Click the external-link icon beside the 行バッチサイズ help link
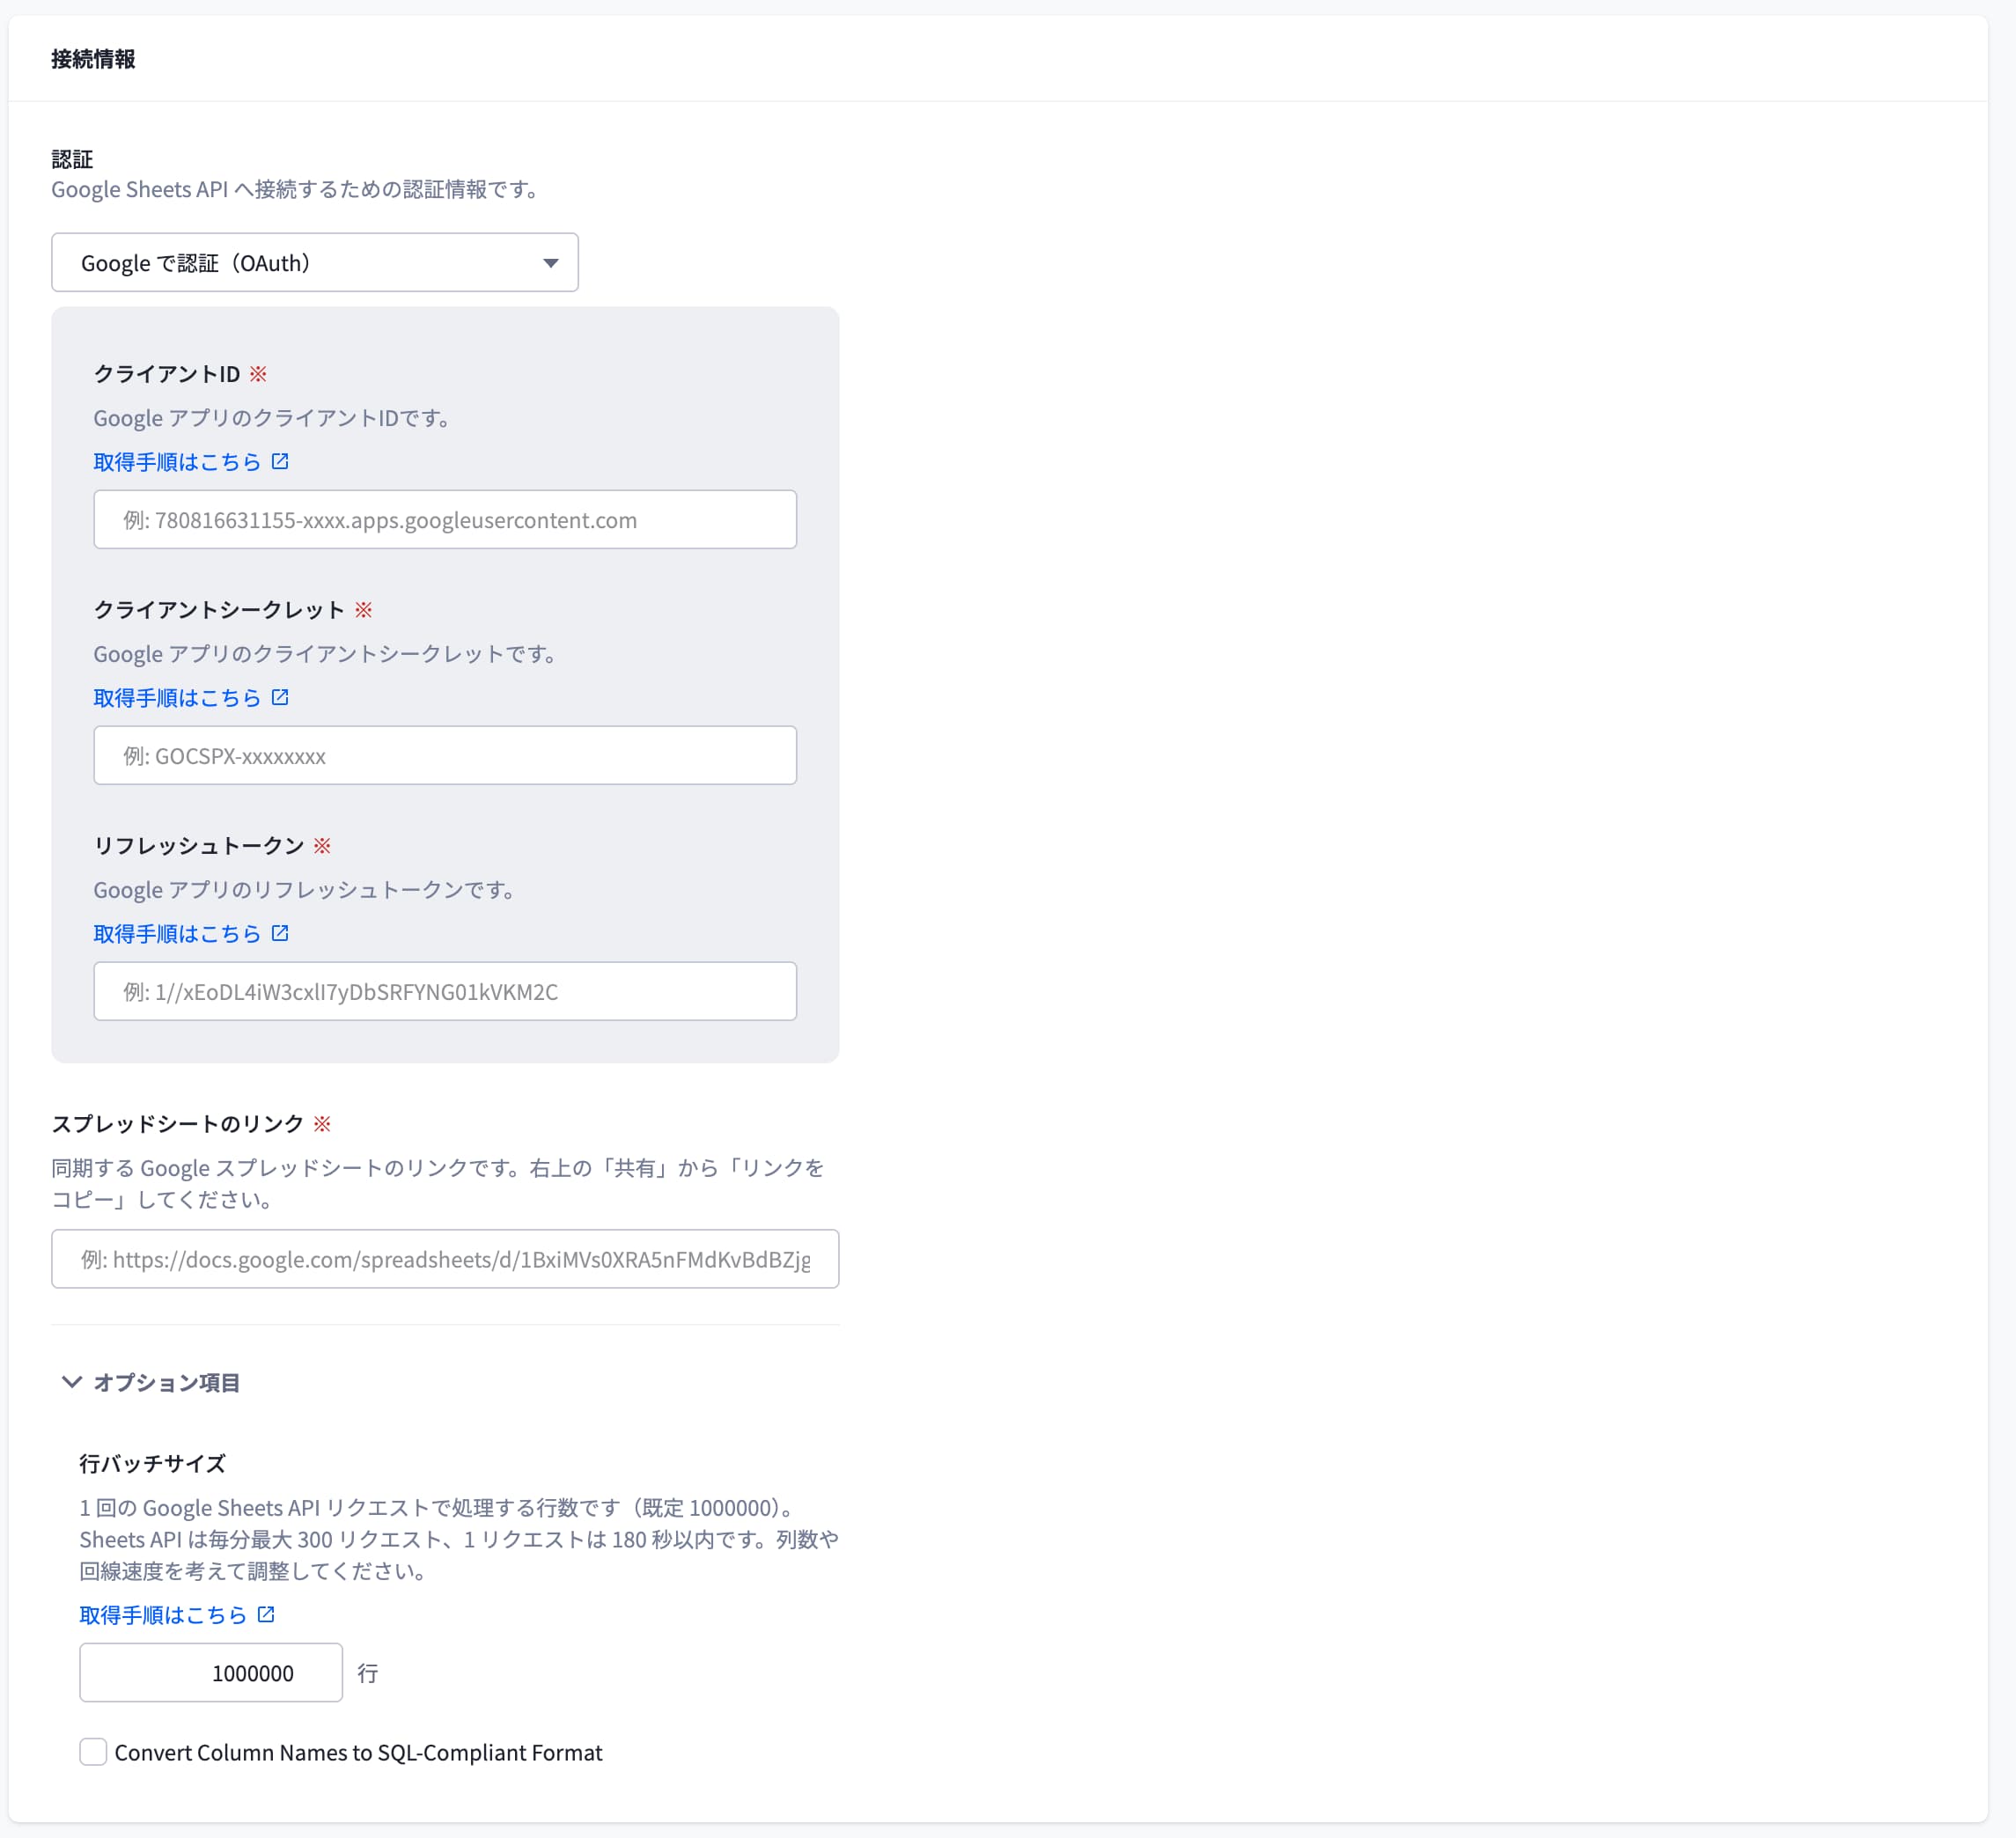The height and width of the screenshot is (1838, 2016). (266, 1614)
